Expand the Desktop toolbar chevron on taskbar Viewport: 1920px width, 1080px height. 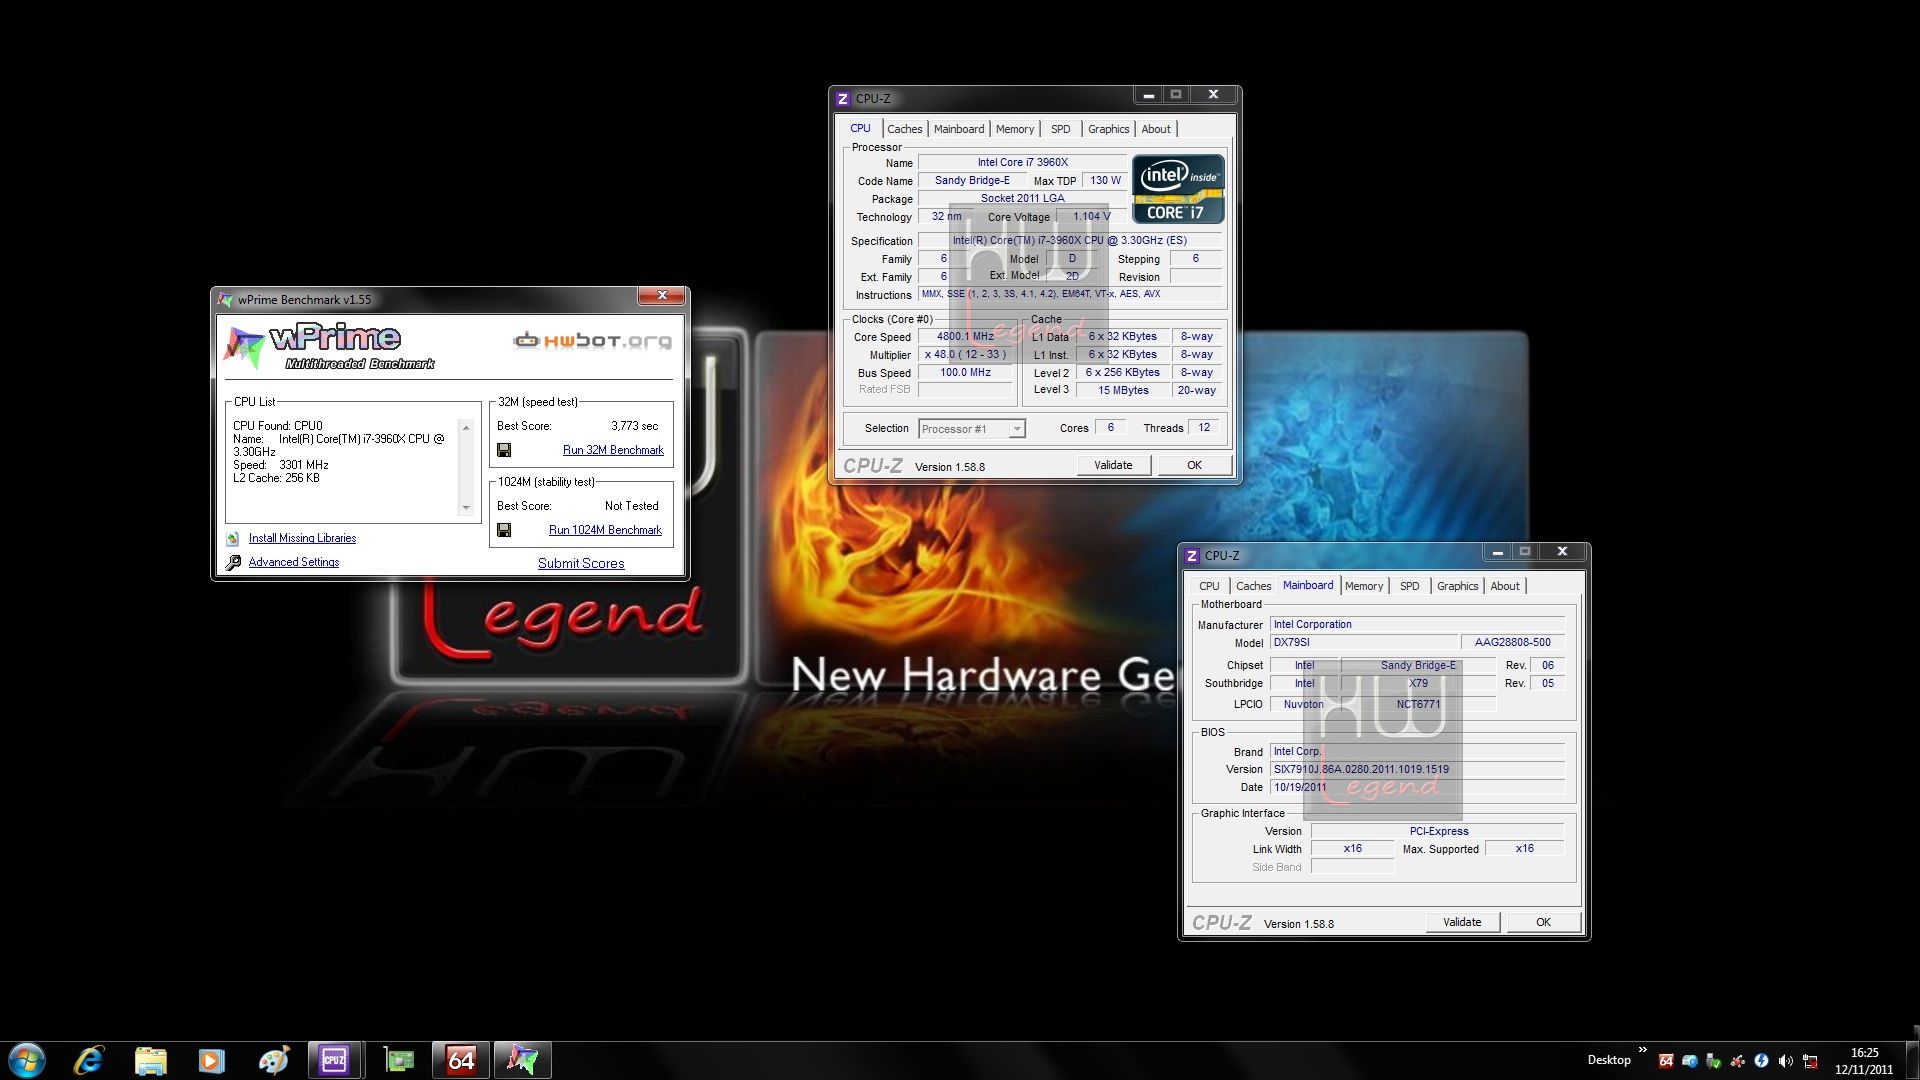(x=1642, y=1050)
